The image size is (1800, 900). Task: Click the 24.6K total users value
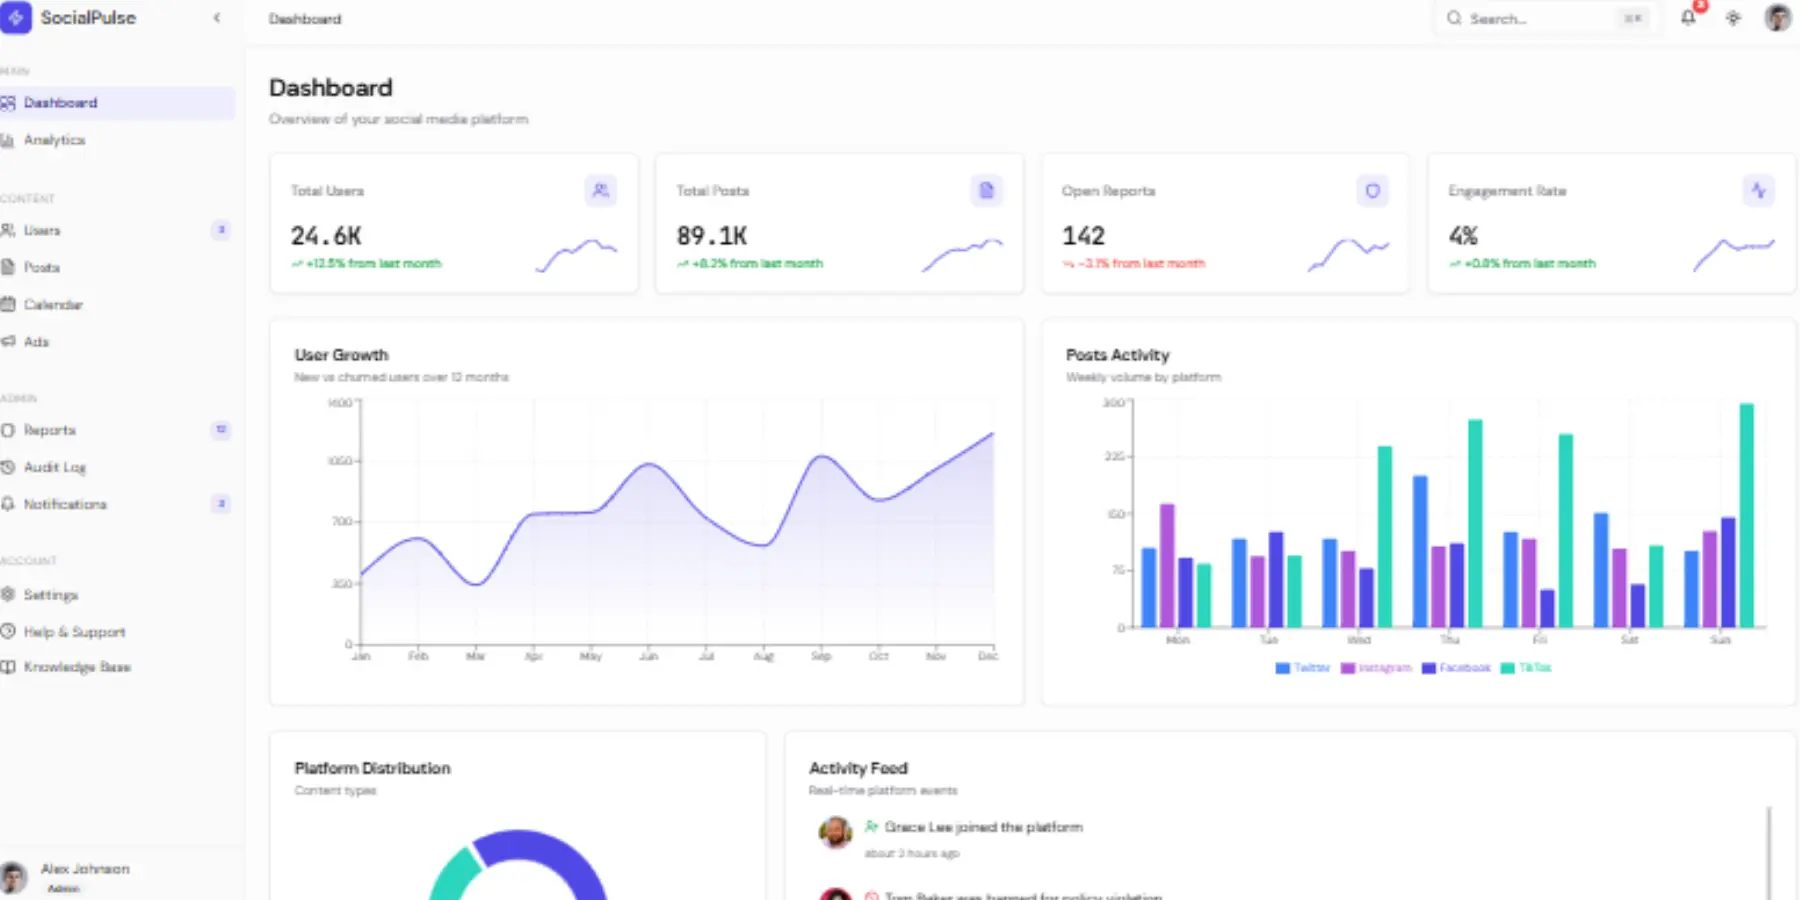[326, 236]
